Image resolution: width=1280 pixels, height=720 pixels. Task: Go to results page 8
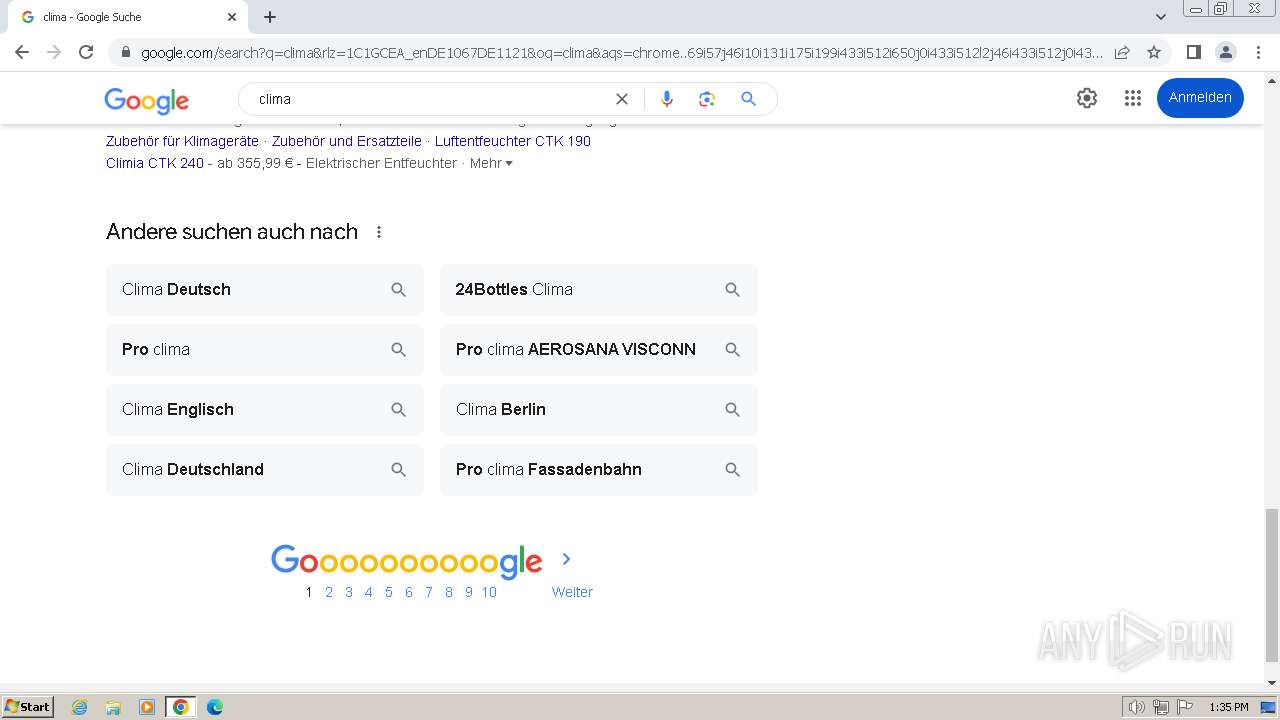click(449, 592)
